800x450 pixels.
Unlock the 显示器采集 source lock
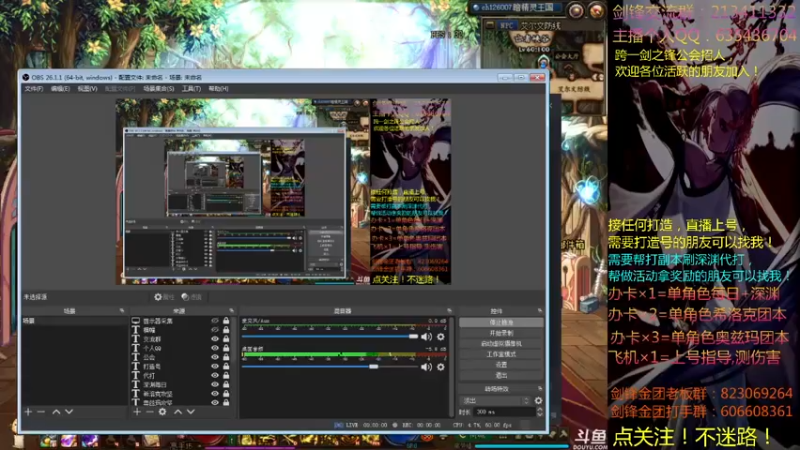(x=226, y=321)
